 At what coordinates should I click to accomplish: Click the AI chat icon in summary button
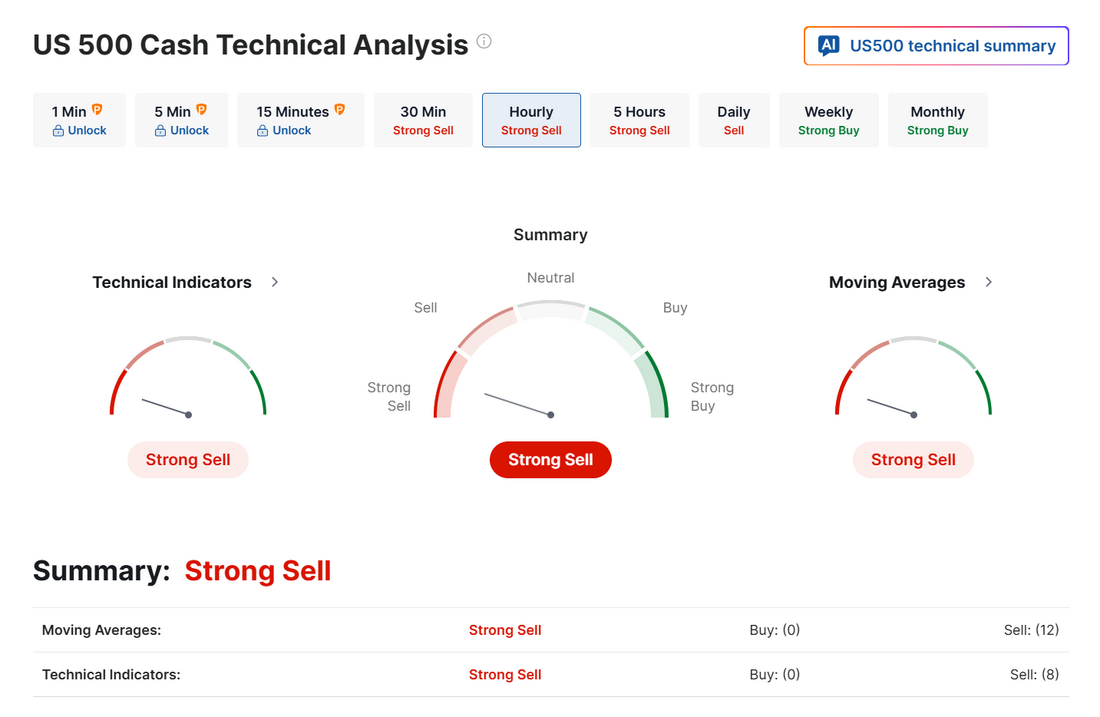click(828, 46)
